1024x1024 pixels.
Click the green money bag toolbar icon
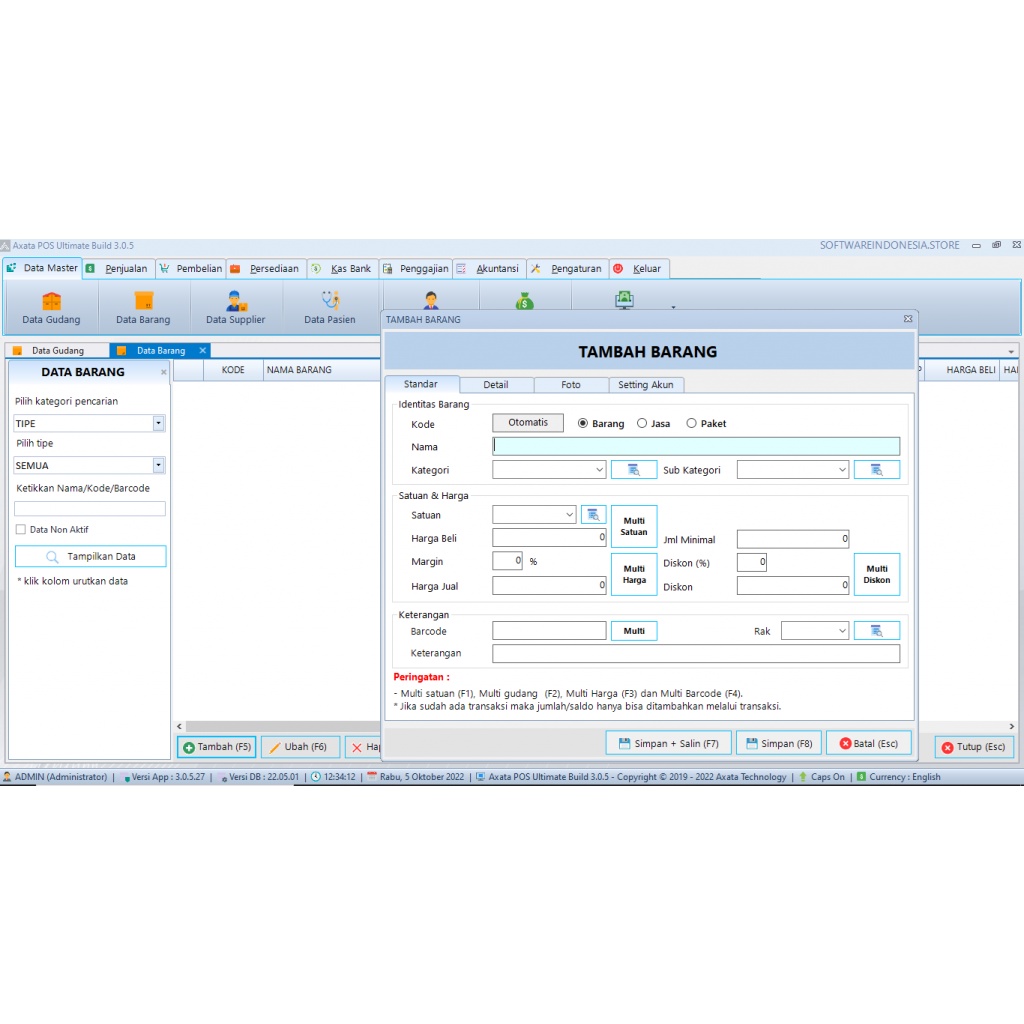tap(524, 300)
